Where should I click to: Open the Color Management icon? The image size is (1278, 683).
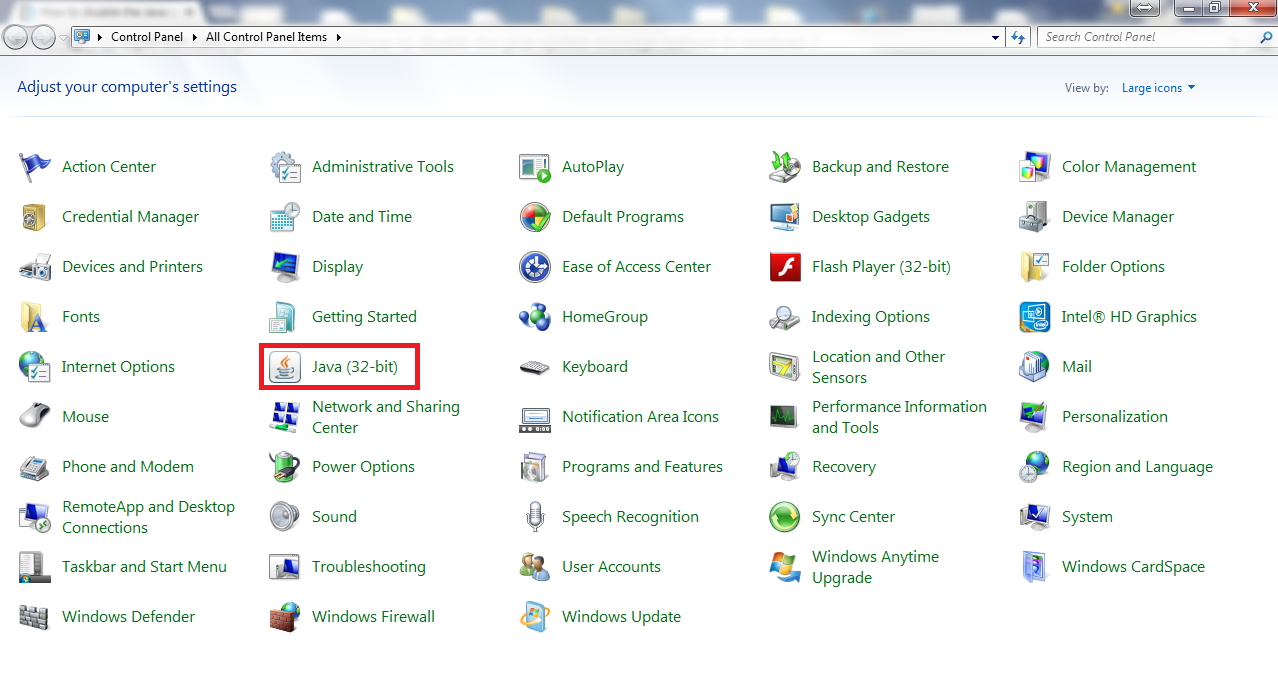[x=1035, y=167]
